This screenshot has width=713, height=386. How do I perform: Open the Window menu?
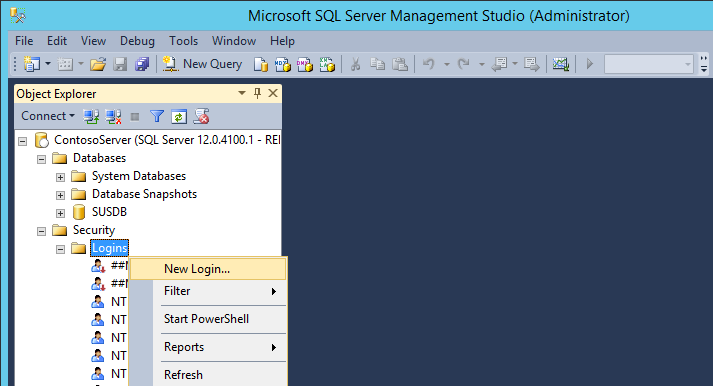[x=234, y=41]
